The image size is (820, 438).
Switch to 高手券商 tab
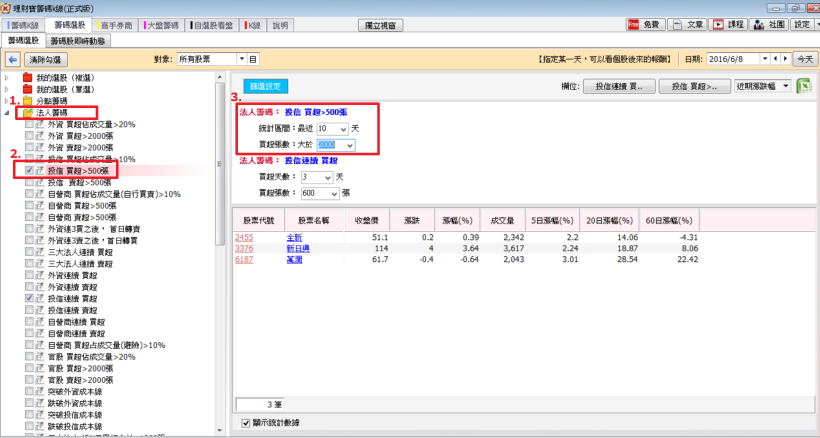coord(115,25)
